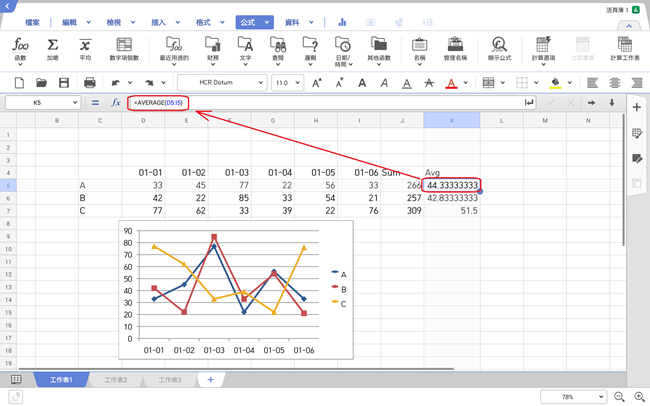The width and height of the screenshot is (650, 406).
Task: Zoom in with the plus magnifier
Action: pyautogui.click(x=640, y=397)
